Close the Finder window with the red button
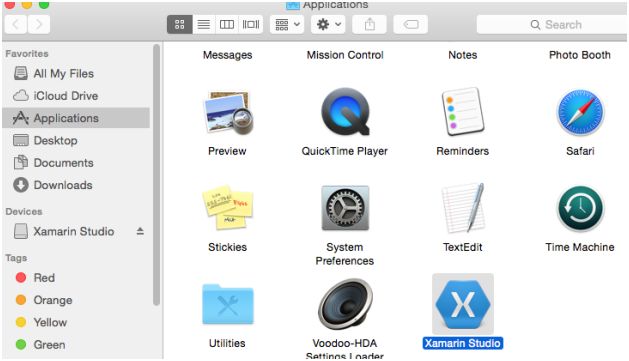The height and width of the screenshot is (361, 629). tap(10, 5)
